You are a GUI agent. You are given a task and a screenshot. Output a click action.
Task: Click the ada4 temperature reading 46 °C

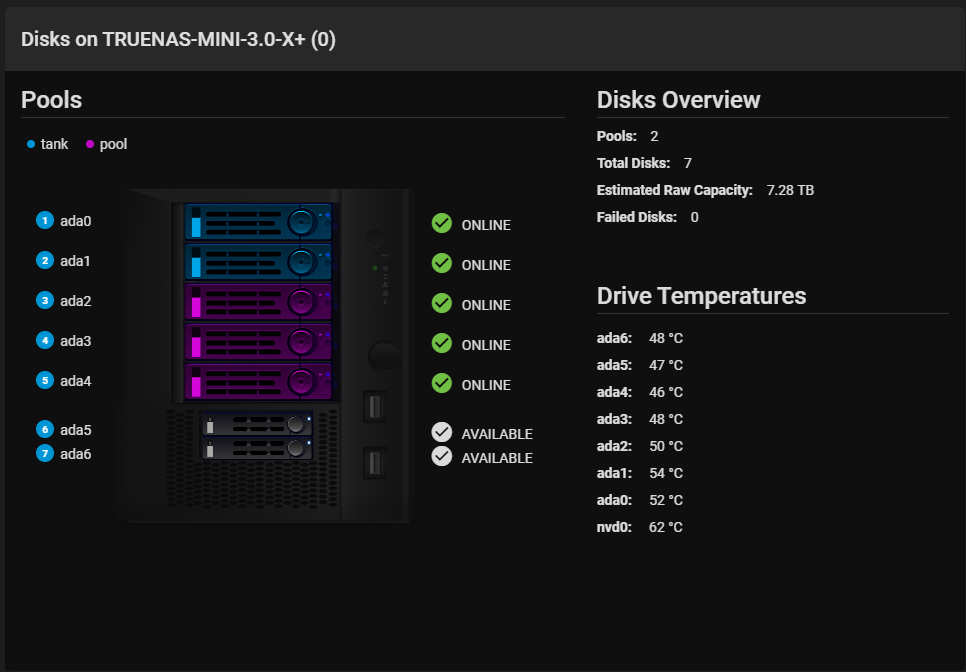[x=666, y=392]
